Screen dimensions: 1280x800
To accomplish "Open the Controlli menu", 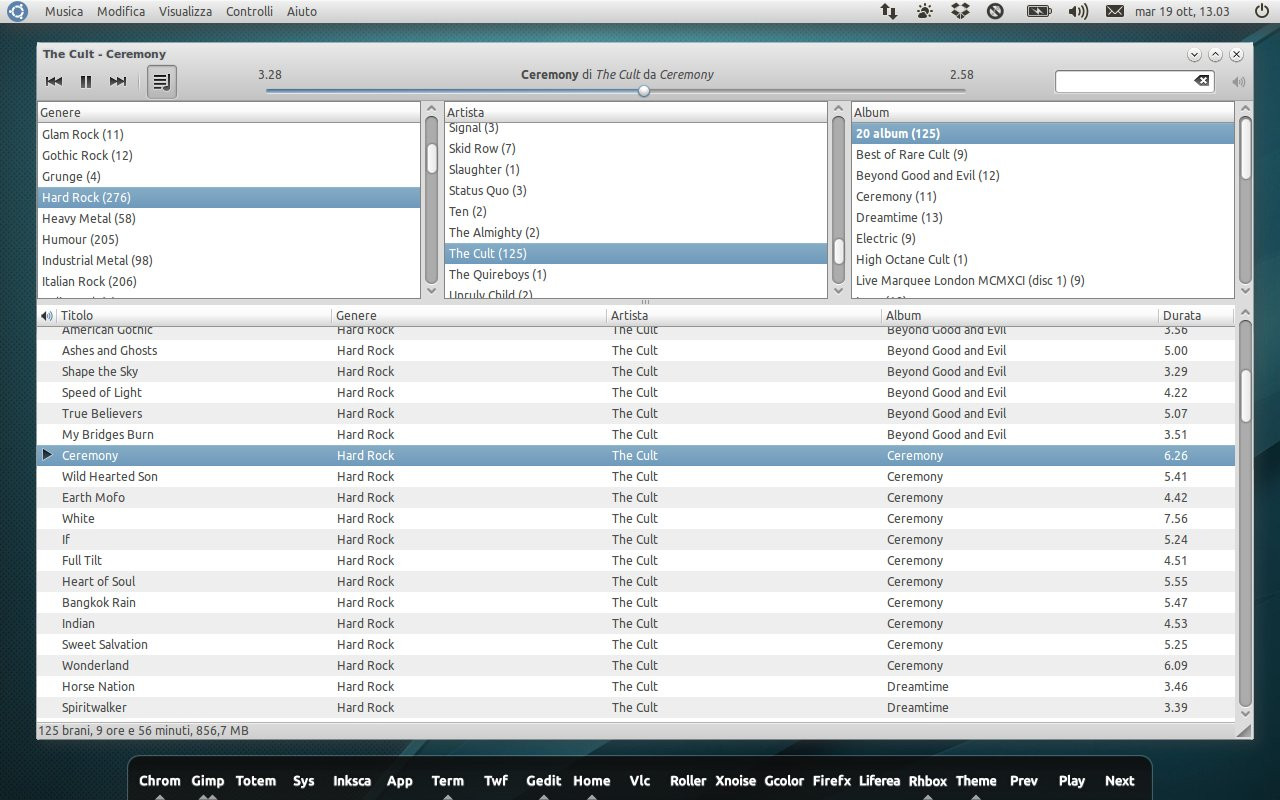I will [x=249, y=11].
